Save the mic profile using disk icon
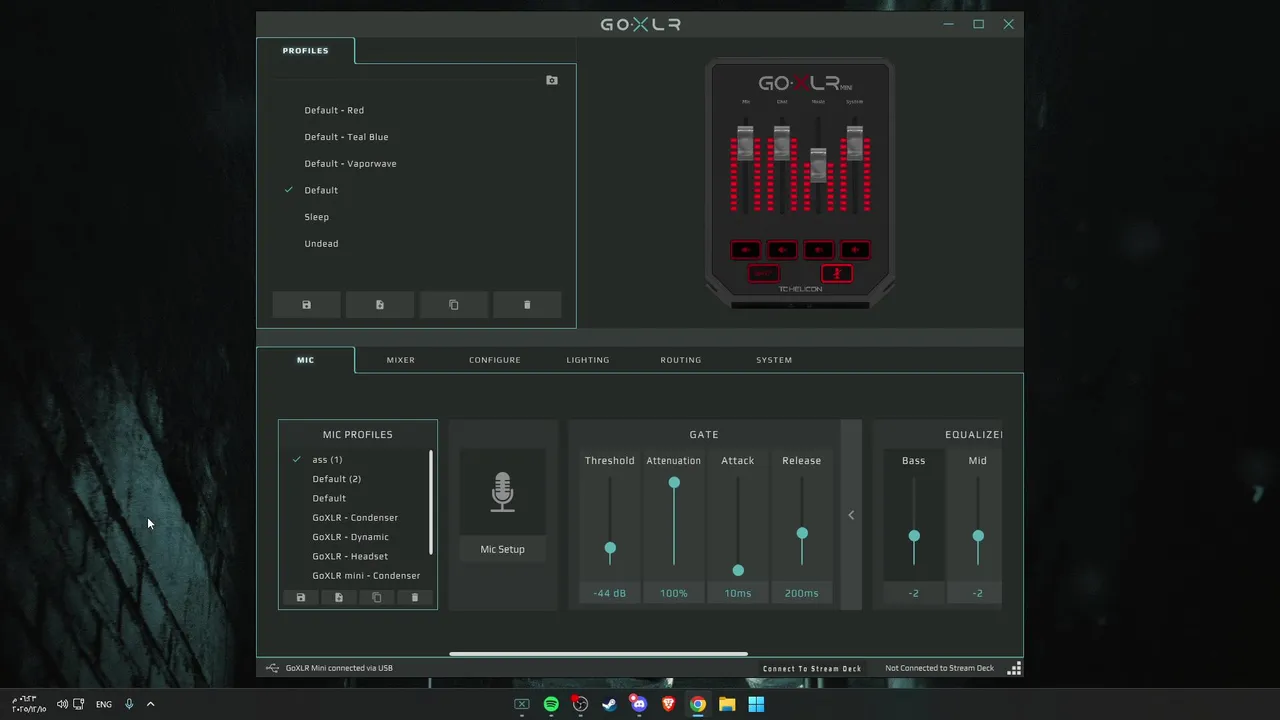This screenshot has width=1280, height=720. coord(301,598)
